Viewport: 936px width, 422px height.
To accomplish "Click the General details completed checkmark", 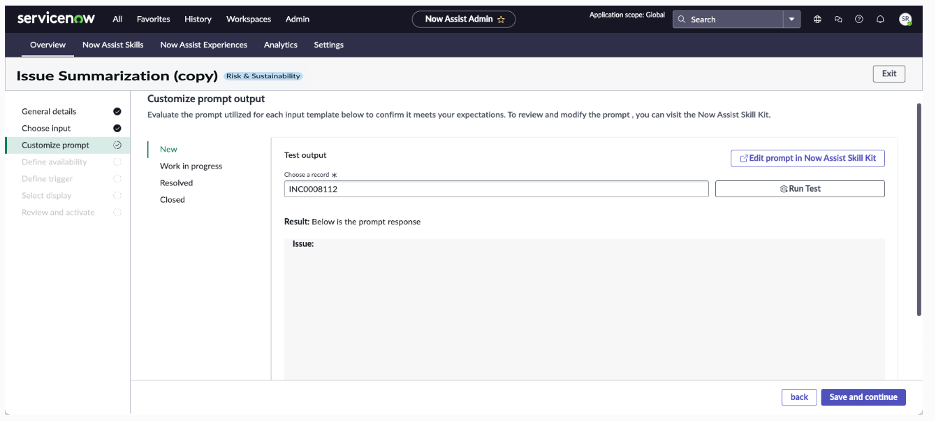I will 117,111.
